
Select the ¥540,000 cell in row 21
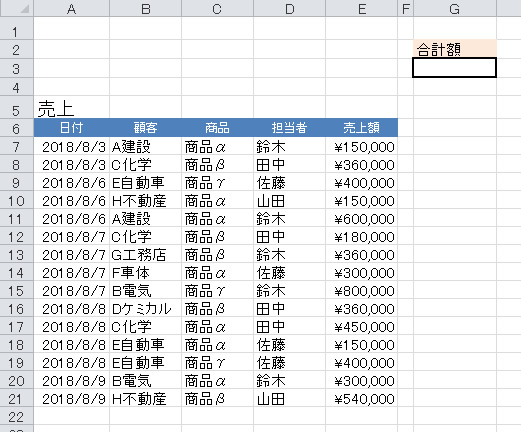click(362, 399)
